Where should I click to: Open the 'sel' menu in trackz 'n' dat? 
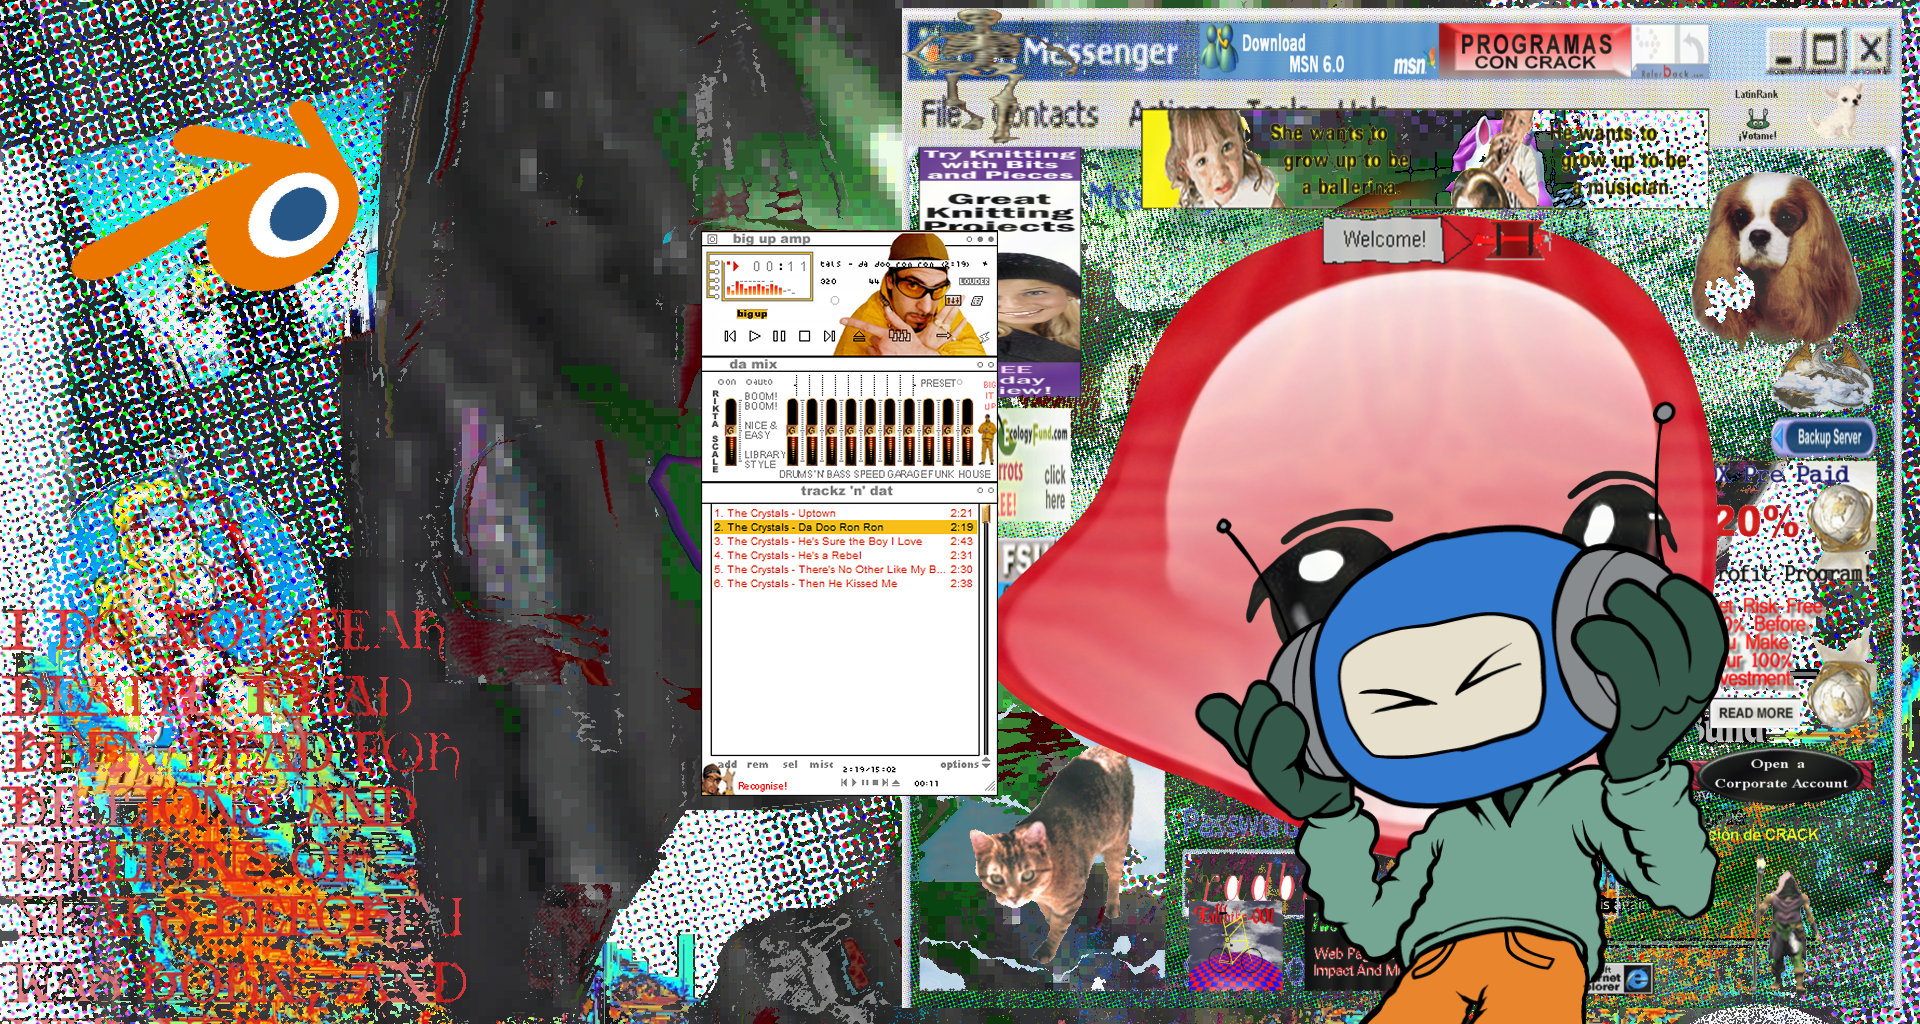coord(790,764)
